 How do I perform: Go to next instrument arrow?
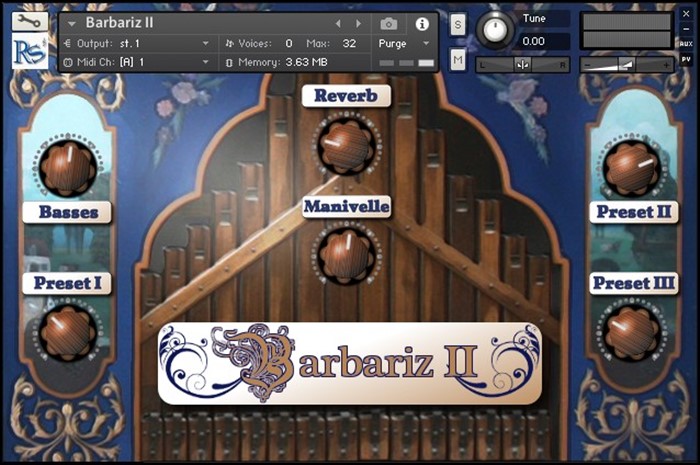coord(358,23)
